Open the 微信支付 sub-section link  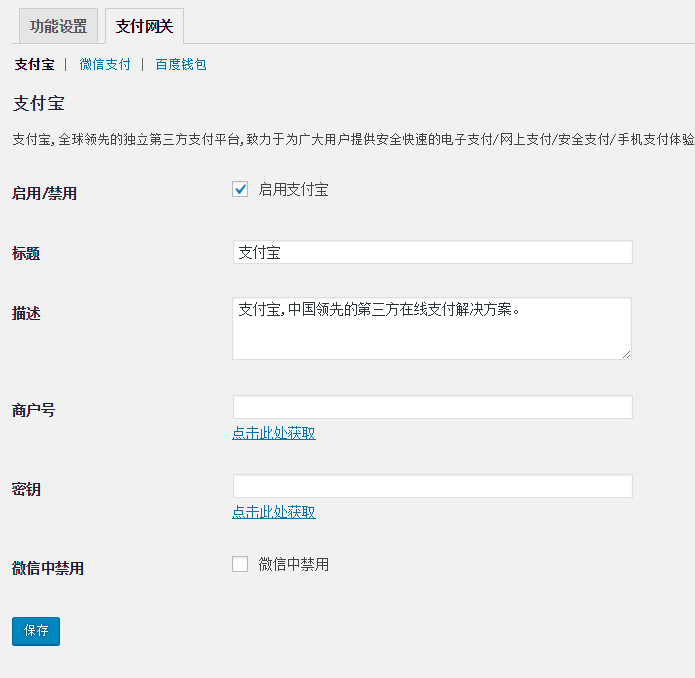[x=105, y=65]
